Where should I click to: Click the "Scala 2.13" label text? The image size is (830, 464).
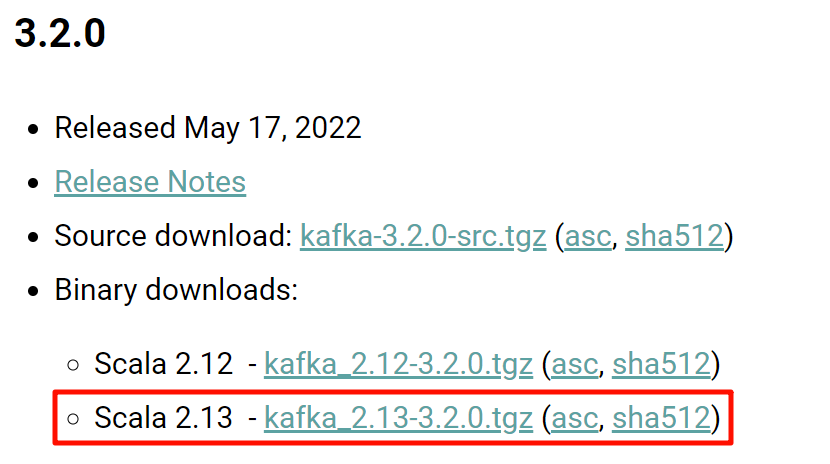pyautogui.click(x=163, y=418)
